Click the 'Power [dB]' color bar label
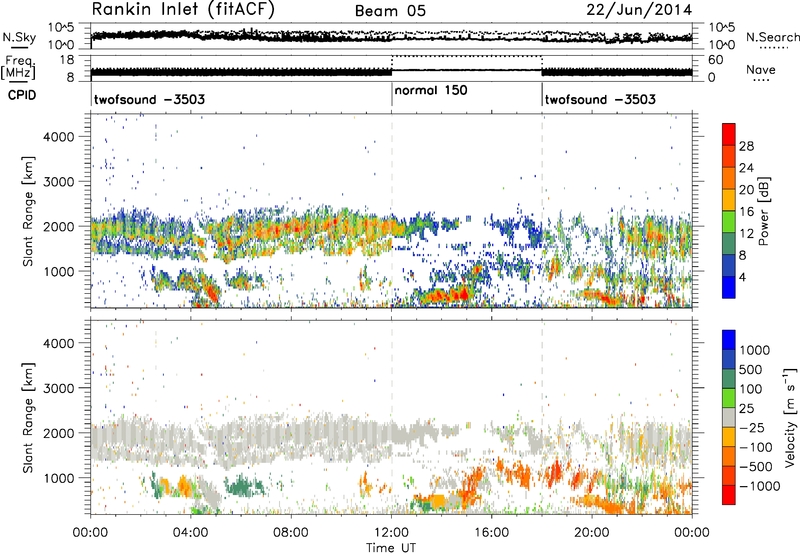 coord(763,211)
